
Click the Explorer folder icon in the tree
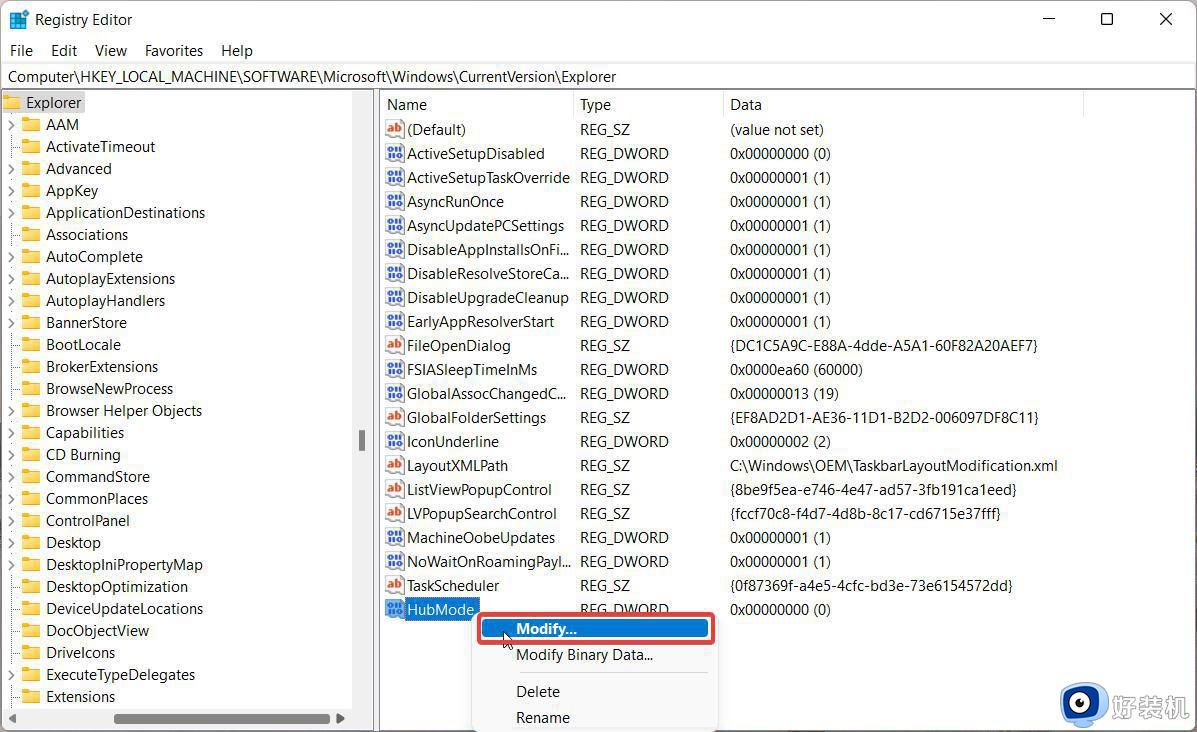[x=13, y=102]
